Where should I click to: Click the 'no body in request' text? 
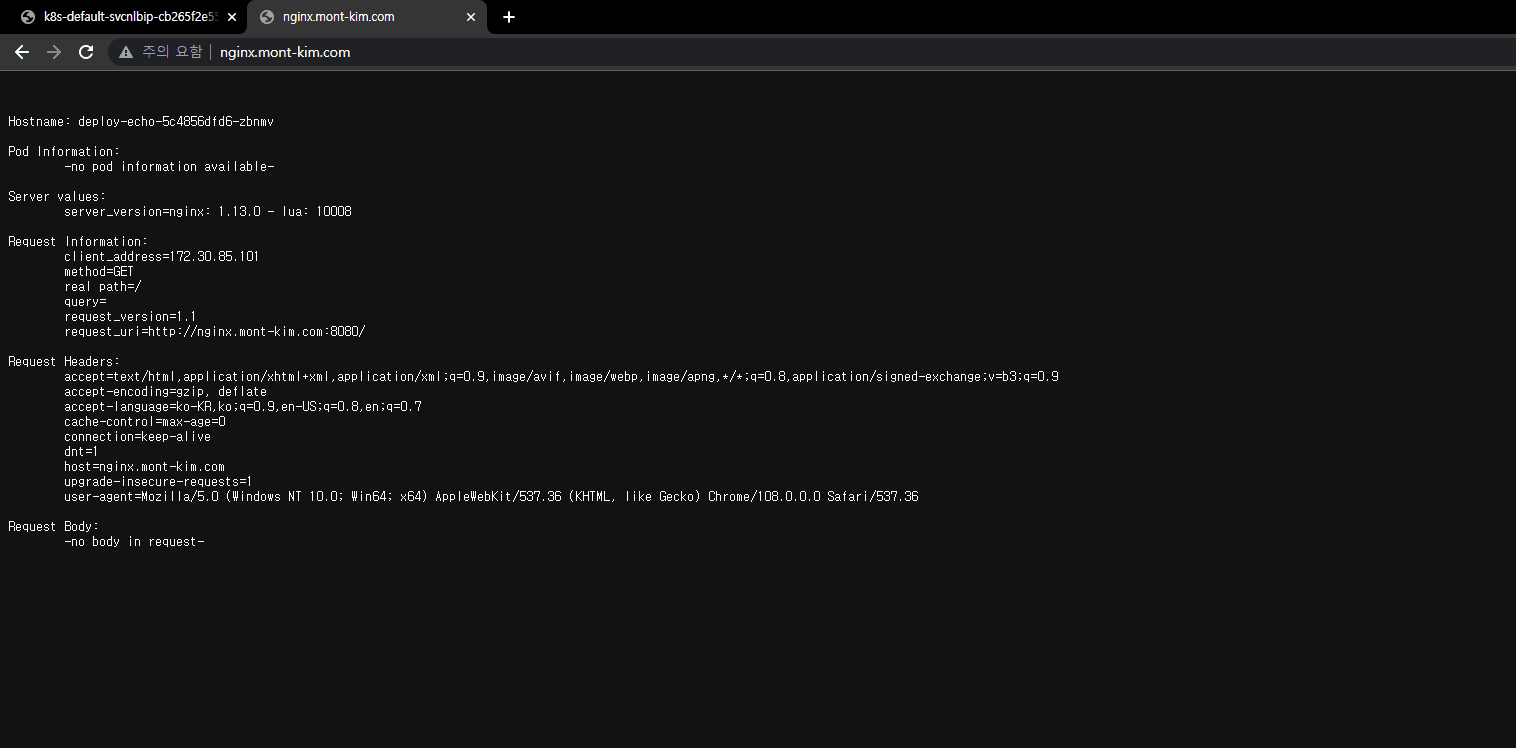[134, 542]
